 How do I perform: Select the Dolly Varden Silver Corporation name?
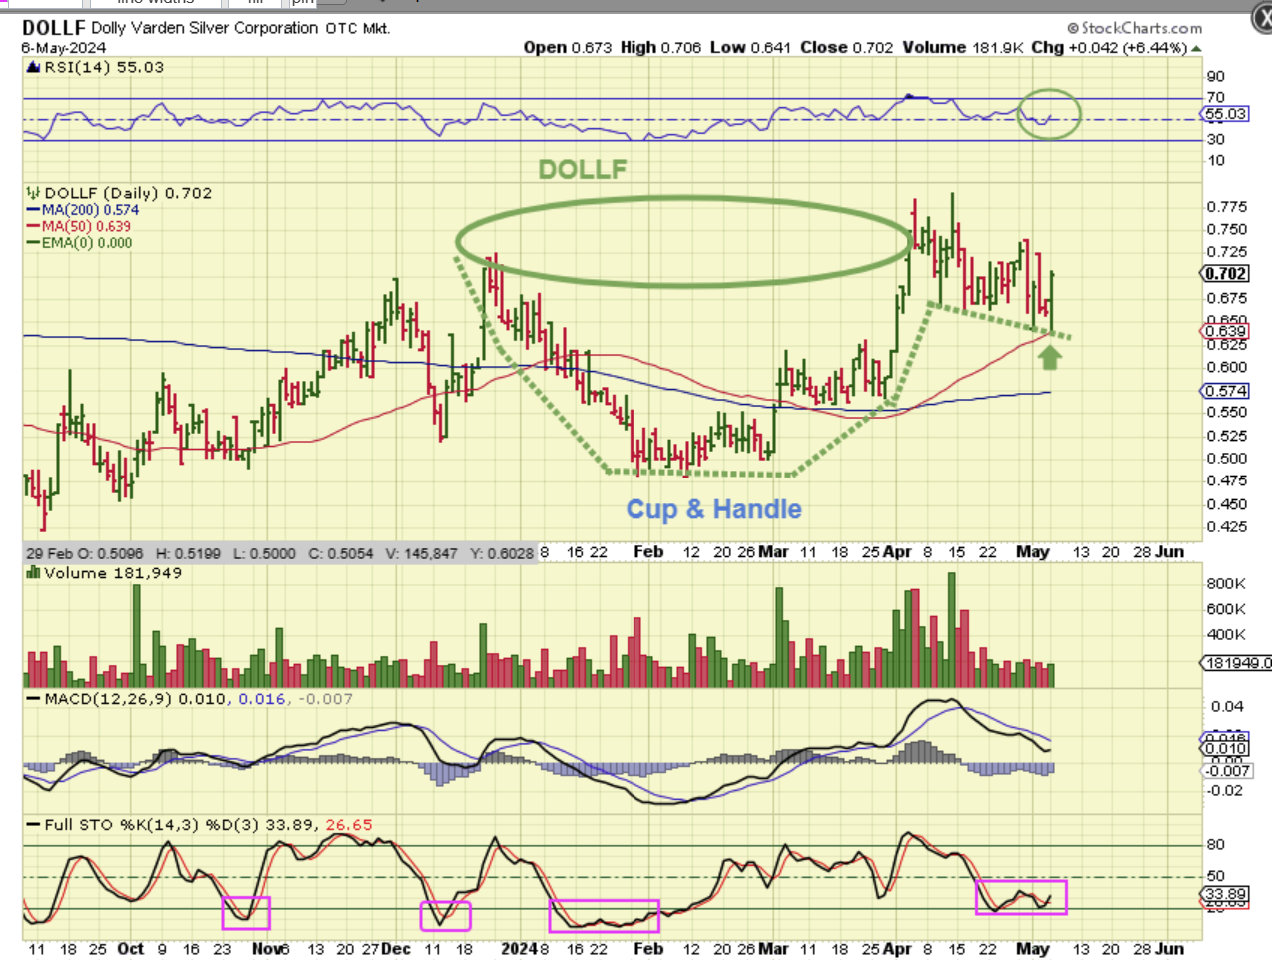click(205, 28)
